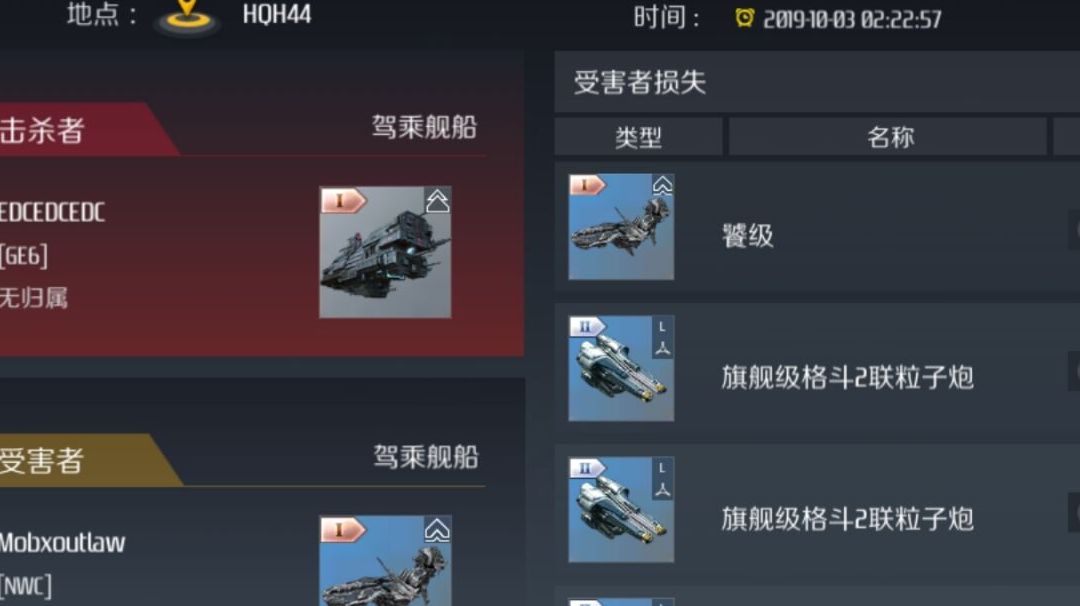Click the 类型 column header
Screen dimensions: 1080x606
click(638, 137)
